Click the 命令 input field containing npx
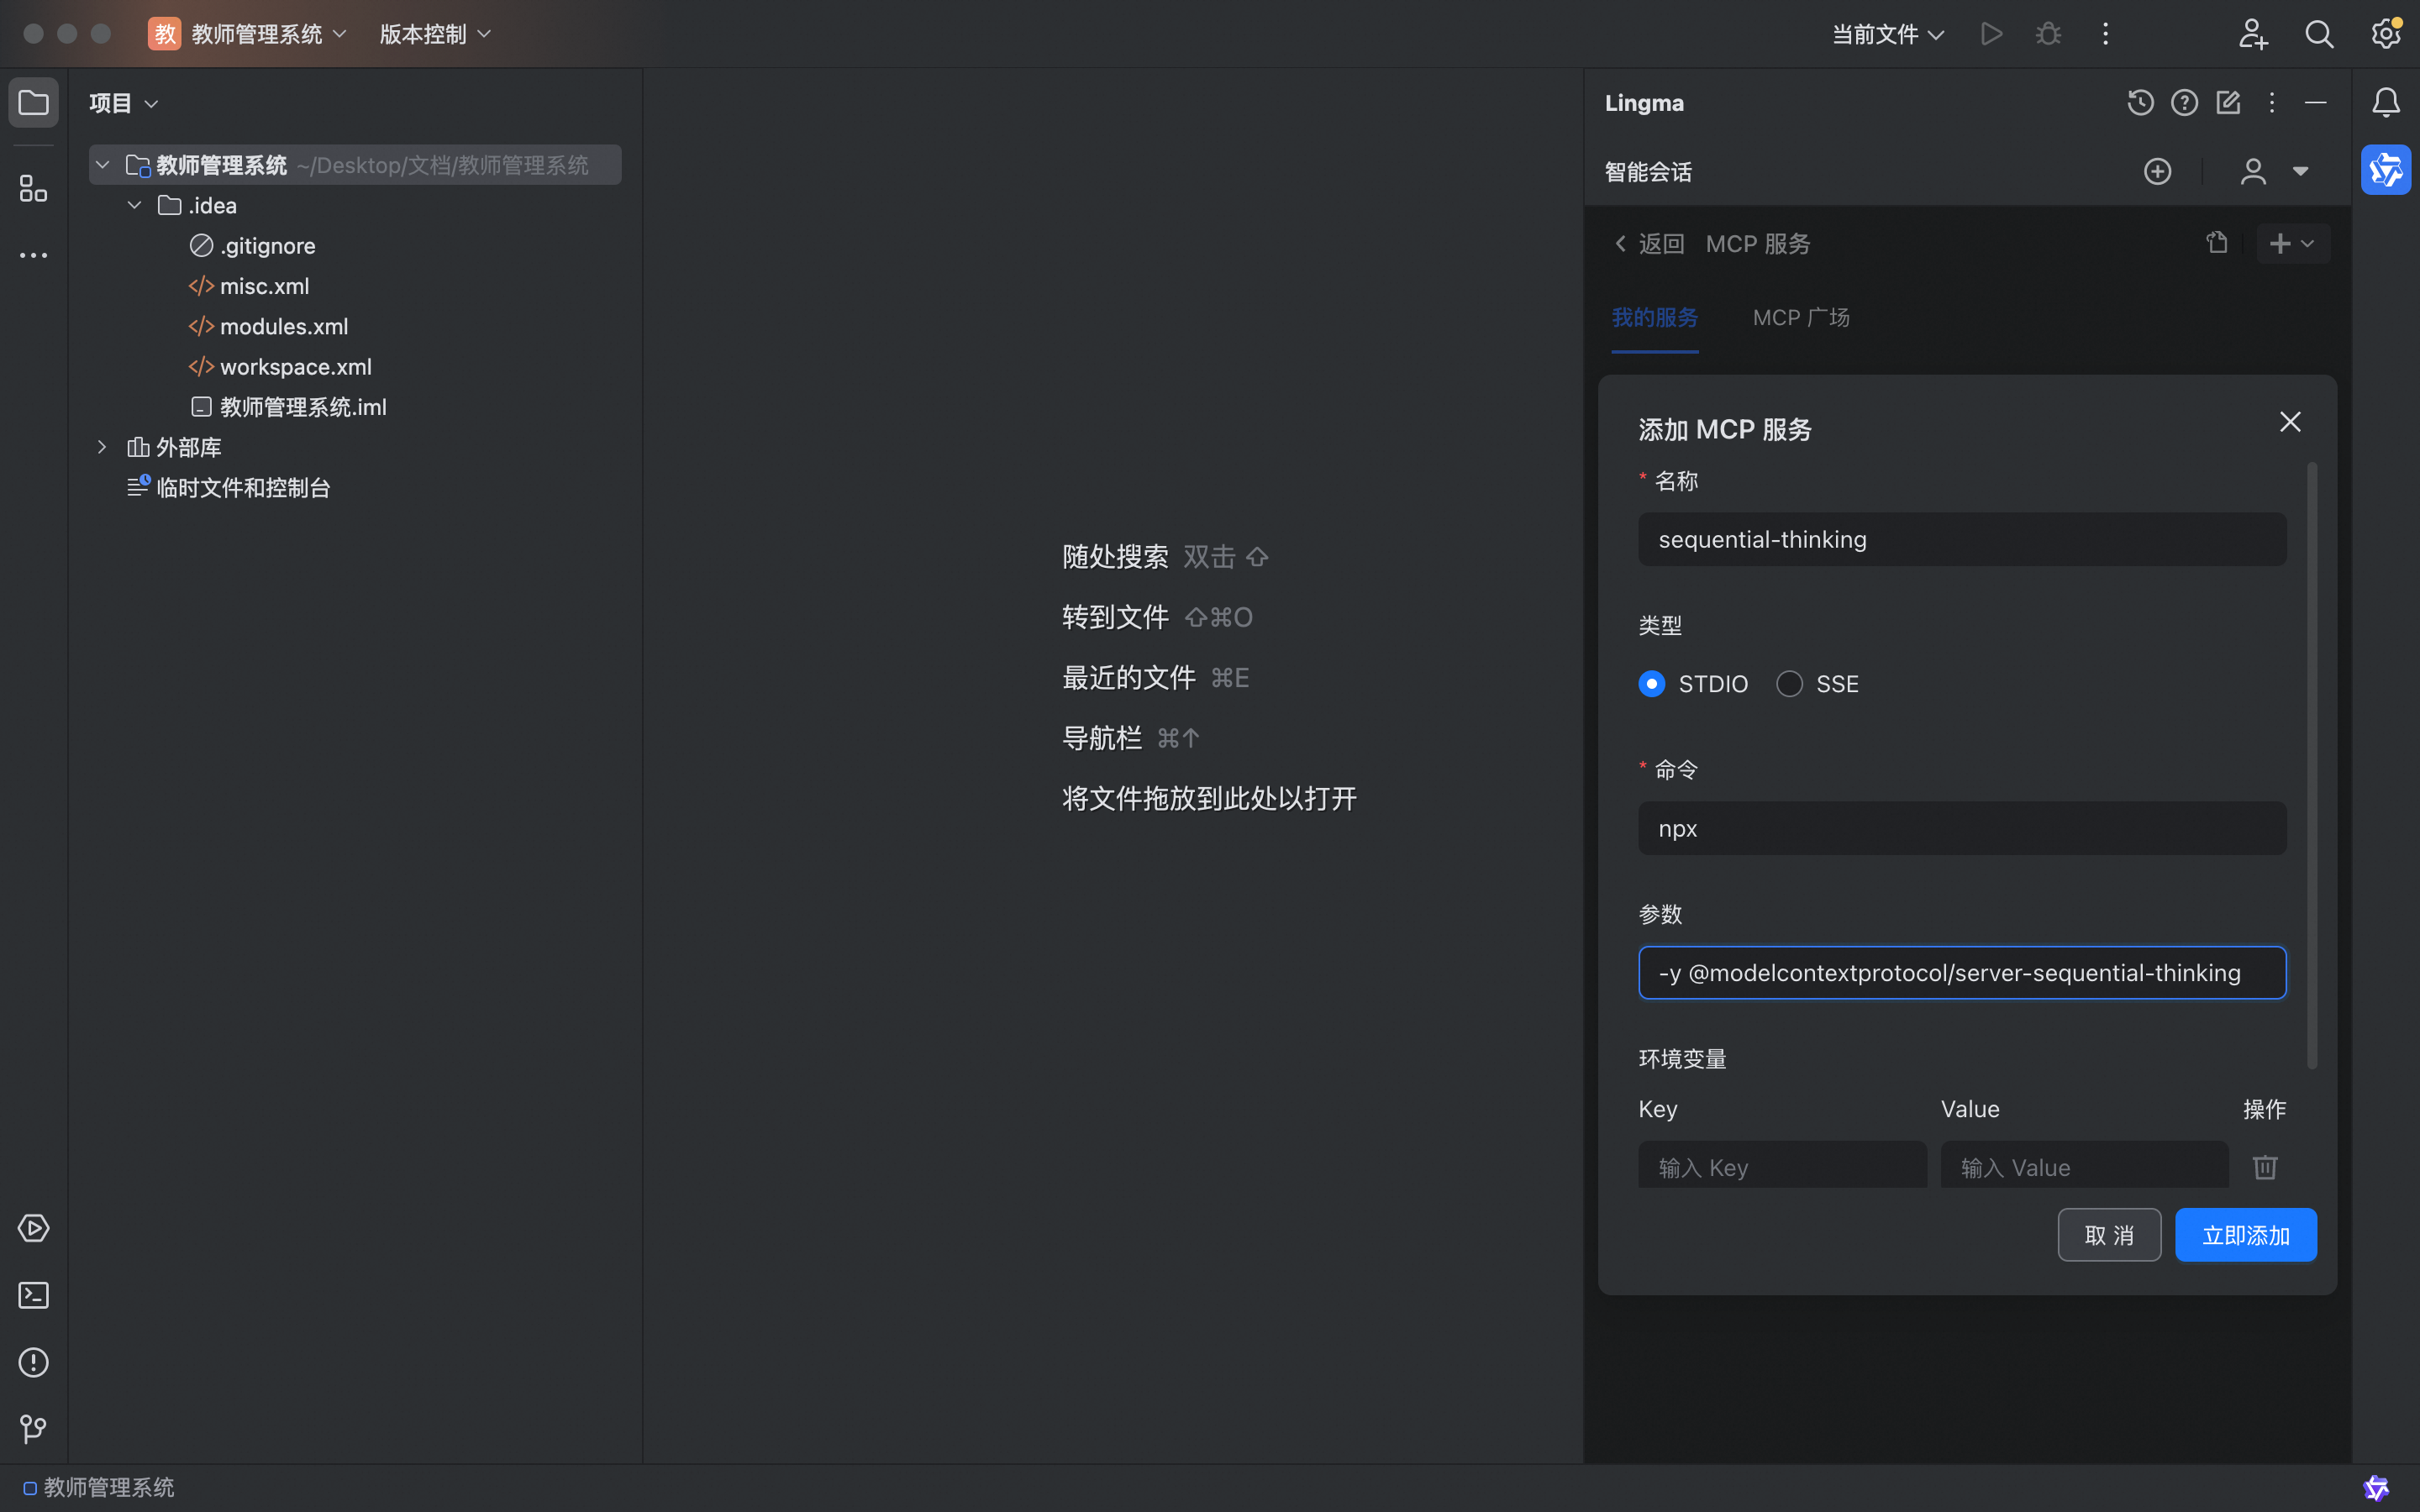Viewport: 2420px width, 1512px height. point(1962,828)
